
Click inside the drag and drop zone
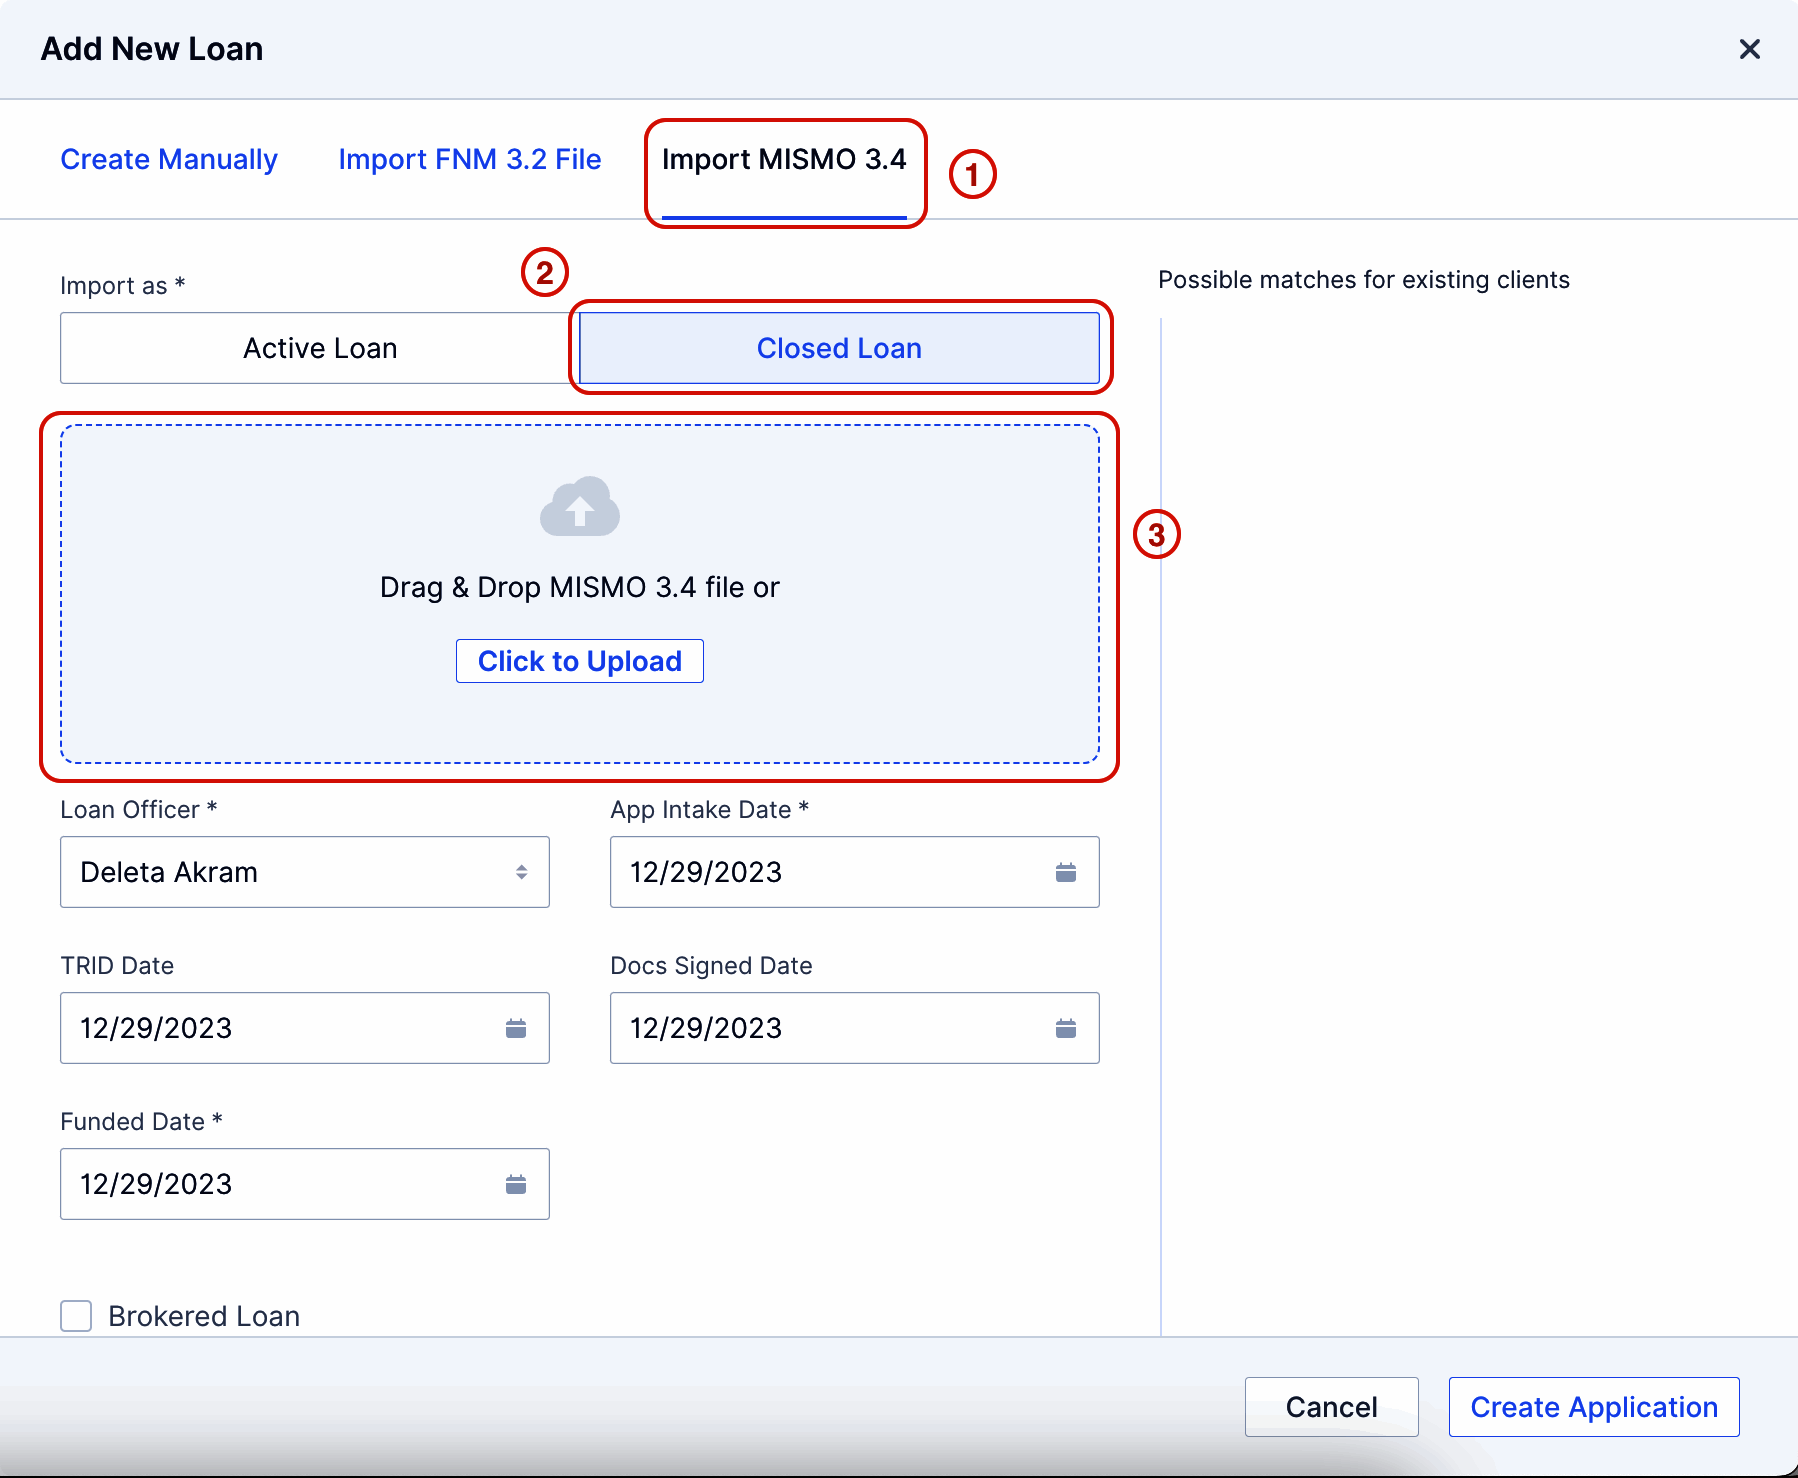(579, 590)
